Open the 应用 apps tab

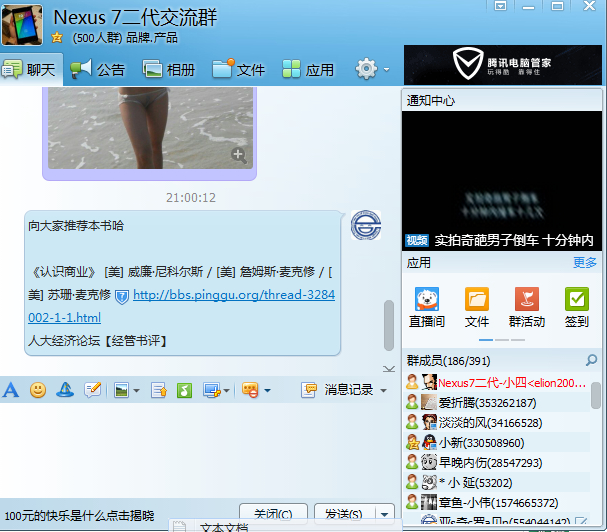pos(308,70)
